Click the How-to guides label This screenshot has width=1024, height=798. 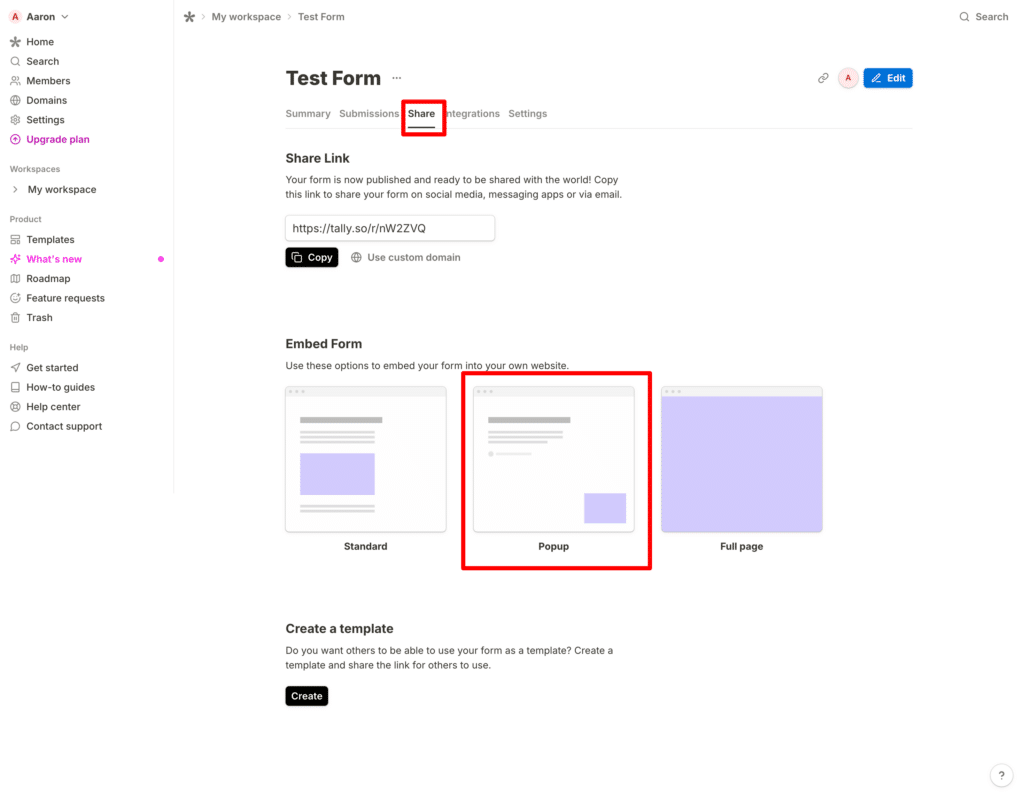tap(61, 387)
